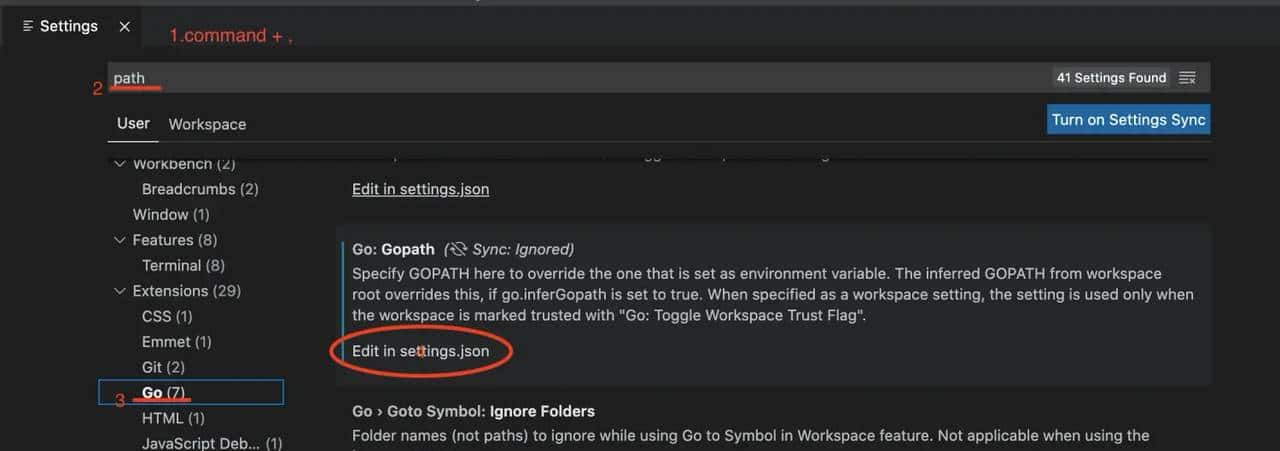Open the Emmet (1) settings category
1280x451 pixels.
[176, 342]
